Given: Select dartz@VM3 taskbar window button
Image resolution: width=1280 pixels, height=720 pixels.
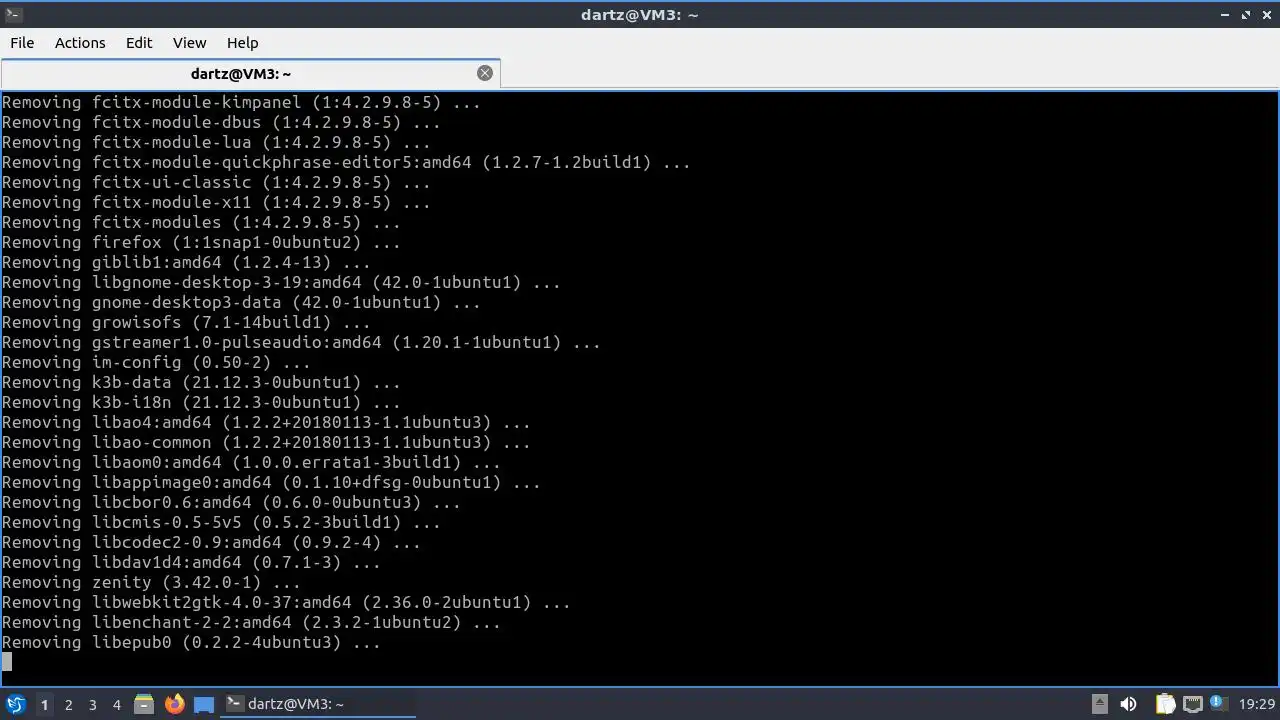Looking at the screenshot, I should (x=318, y=704).
